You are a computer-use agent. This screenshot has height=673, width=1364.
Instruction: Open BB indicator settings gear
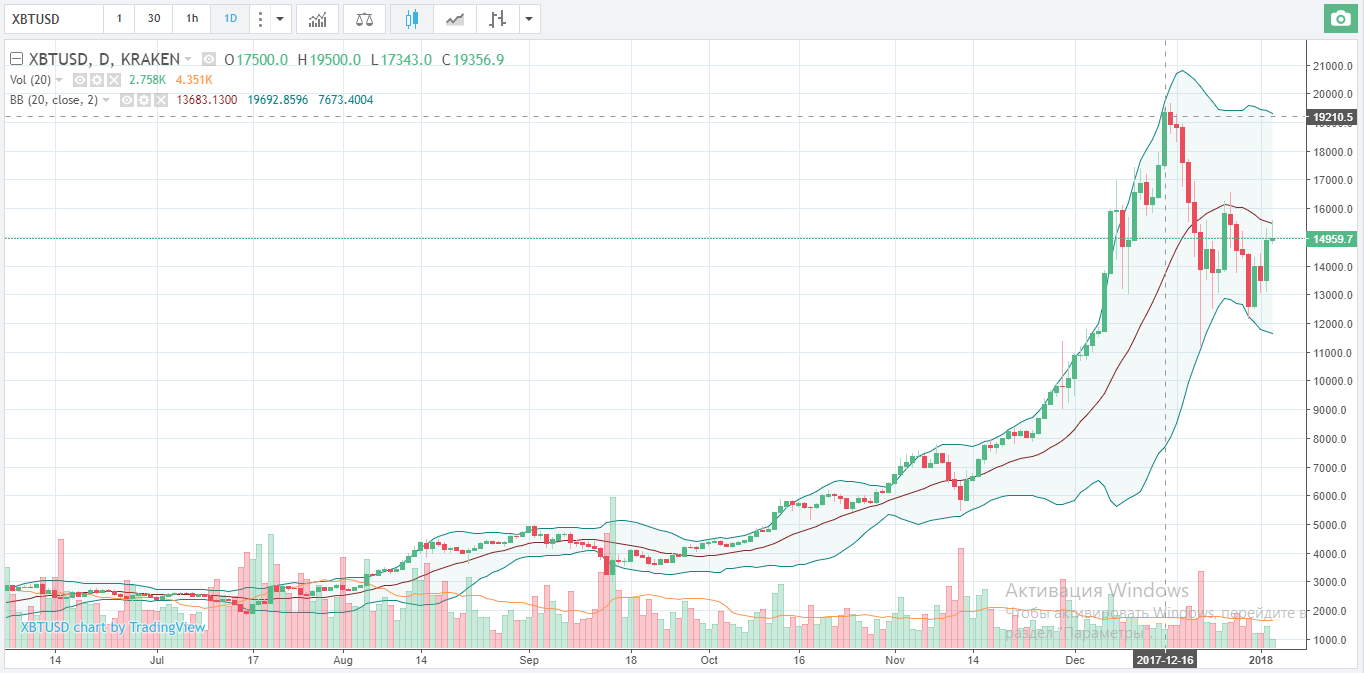pyautogui.click(x=144, y=100)
